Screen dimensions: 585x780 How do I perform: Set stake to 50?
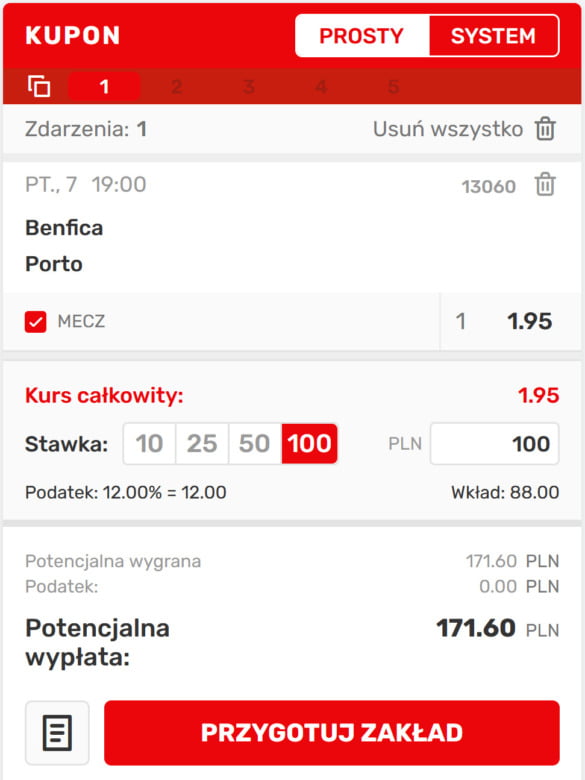[x=255, y=443]
